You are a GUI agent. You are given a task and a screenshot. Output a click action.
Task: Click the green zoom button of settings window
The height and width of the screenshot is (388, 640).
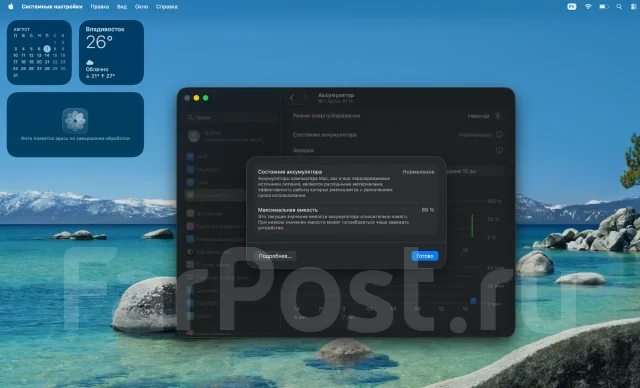206,98
